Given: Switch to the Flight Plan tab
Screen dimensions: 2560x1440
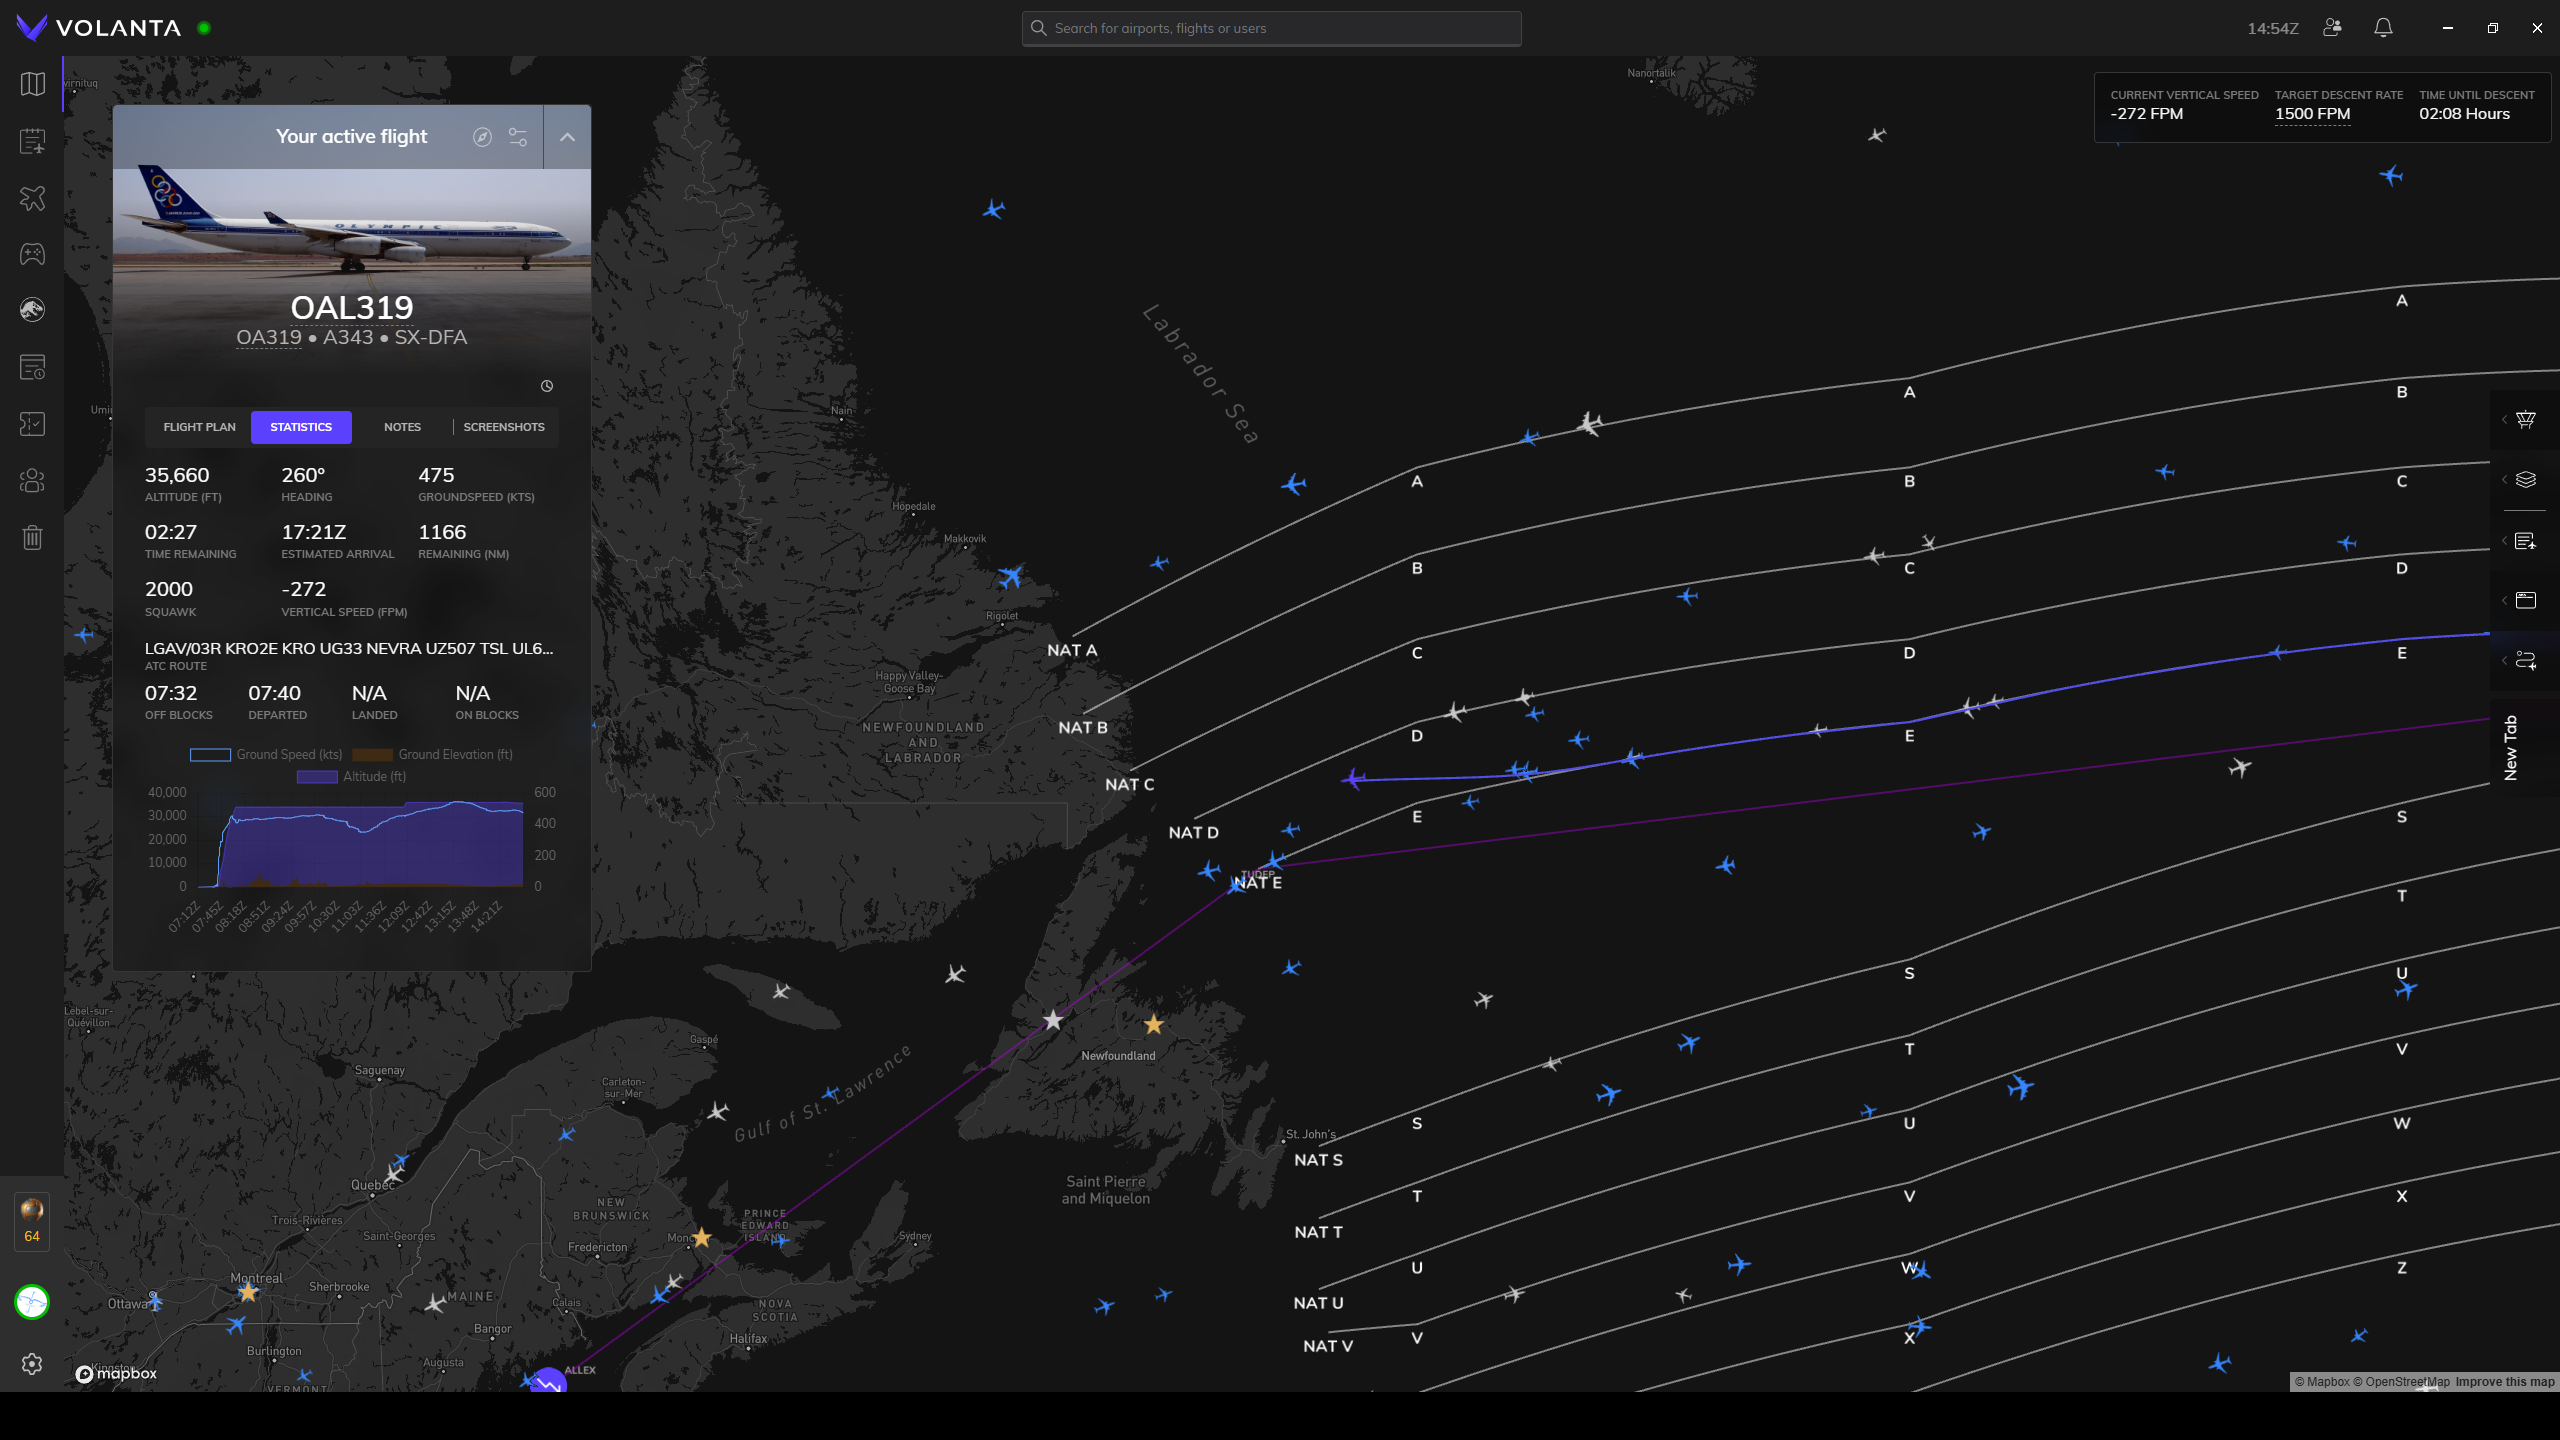Looking at the screenshot, I should tap(199, 427).
